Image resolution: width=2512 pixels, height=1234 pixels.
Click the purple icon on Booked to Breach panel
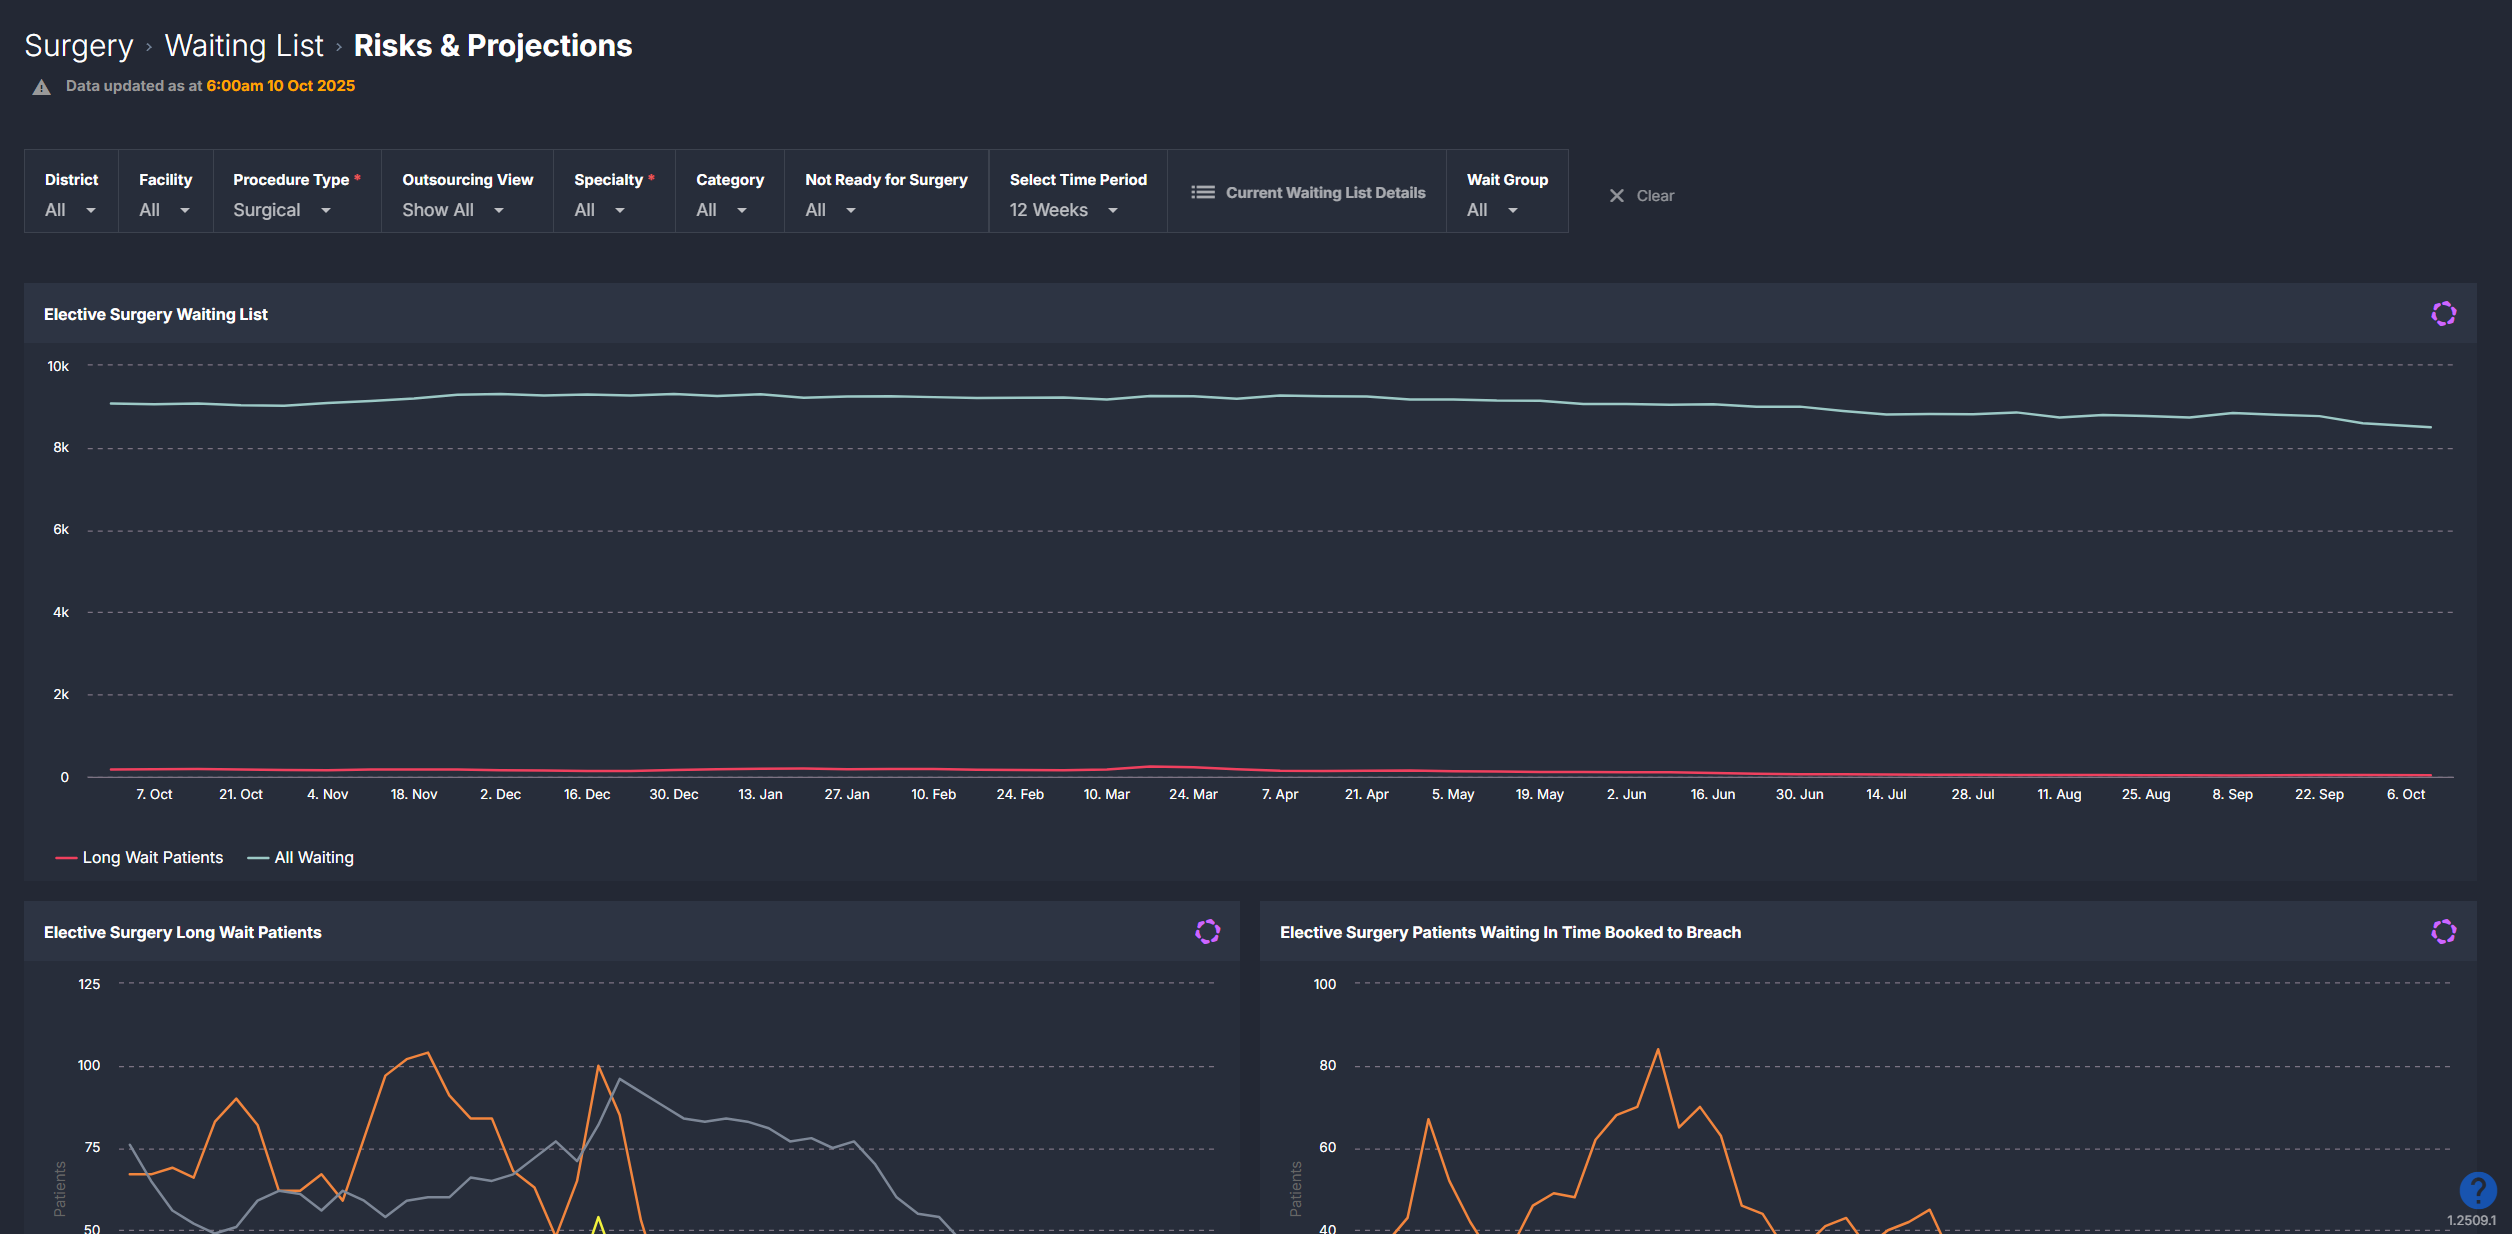coord(2443,932)
